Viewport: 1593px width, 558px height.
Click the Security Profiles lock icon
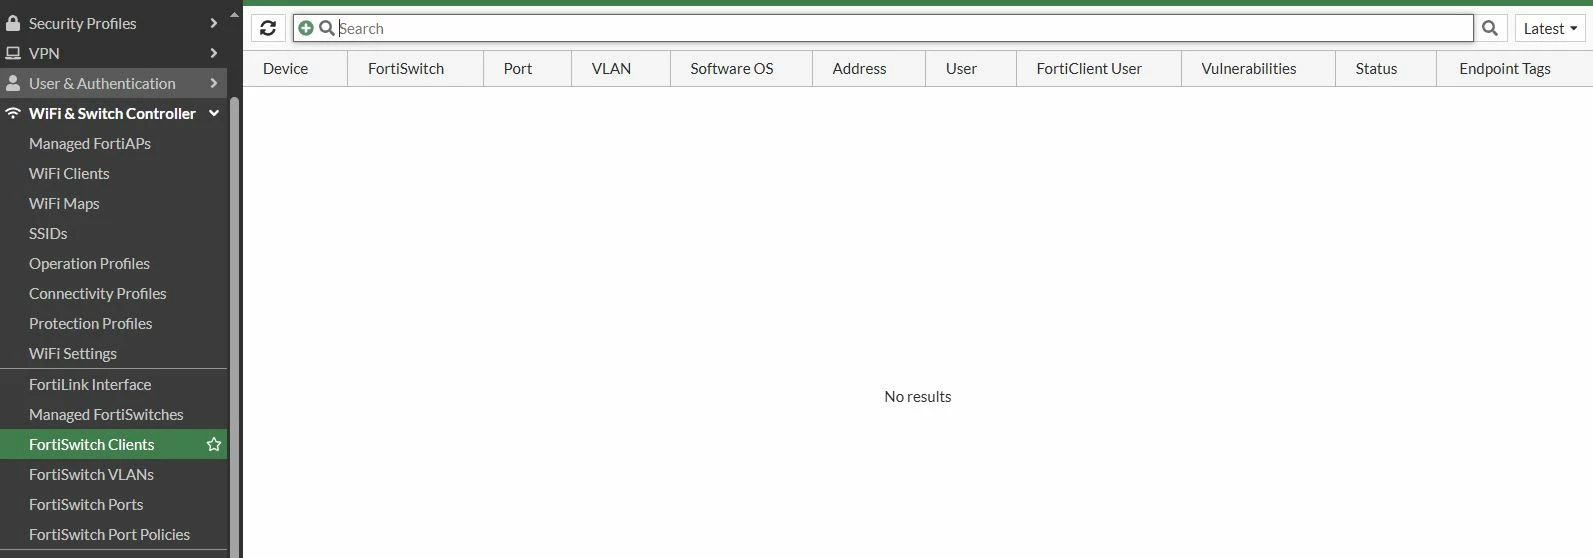(13, 23)
